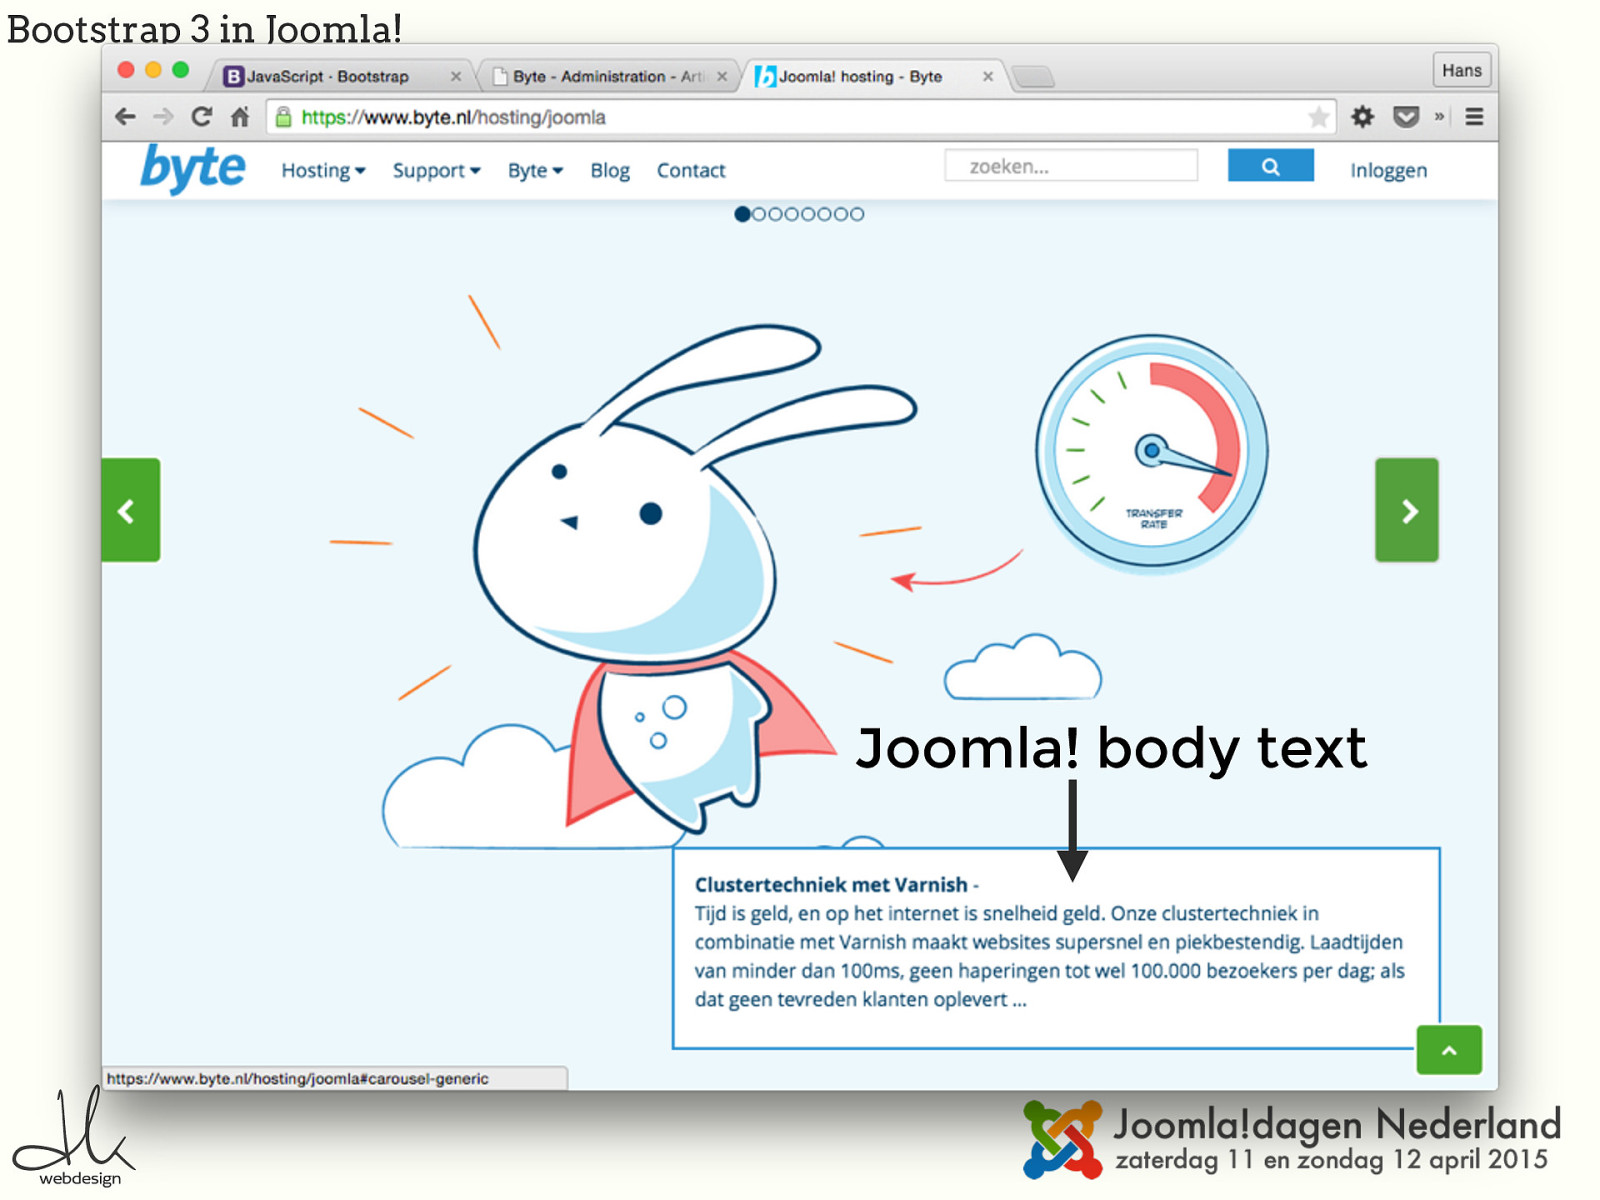Viewport: 1600px width, 1200px height.
Task: Click the zoeken search input field
Action: tap(1071, 166)
